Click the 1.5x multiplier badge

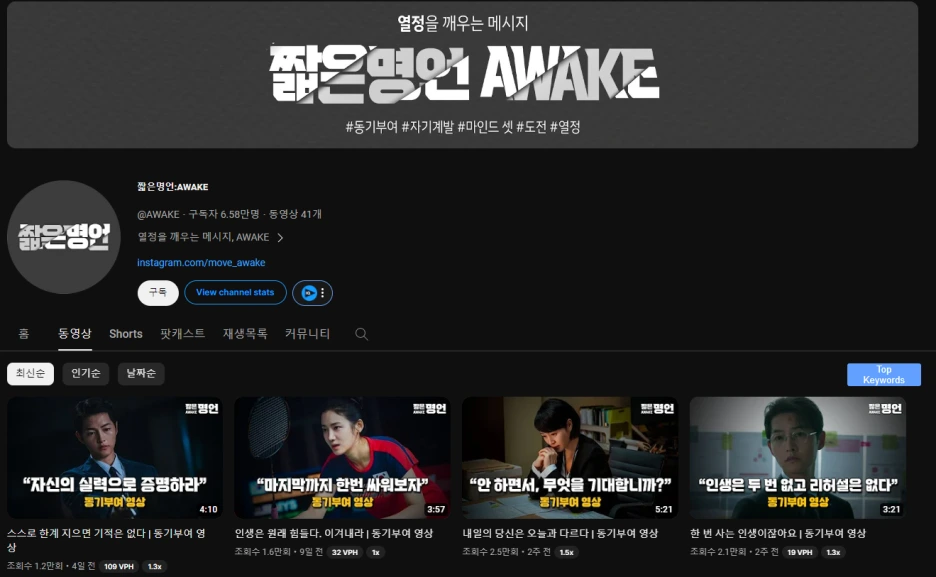566,553
